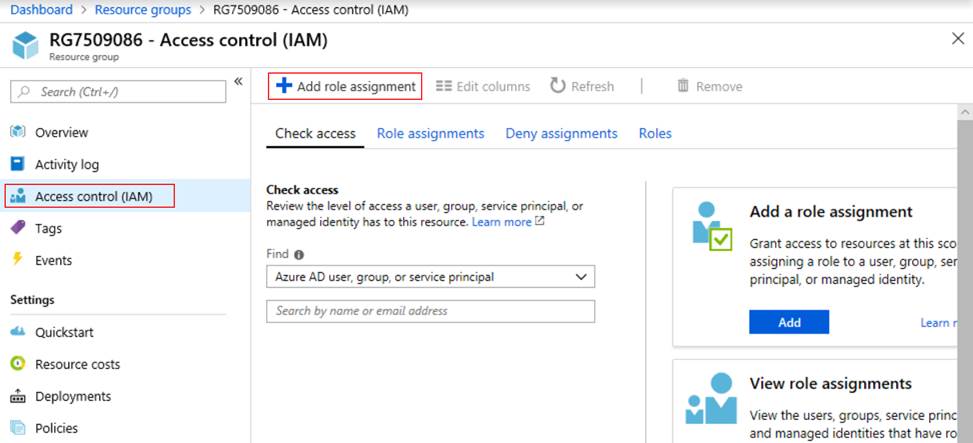Collapse the sidebar with double-chevron
Image resolution: width=973 pixels, height=443 pixels.
[x=238, y=81]
